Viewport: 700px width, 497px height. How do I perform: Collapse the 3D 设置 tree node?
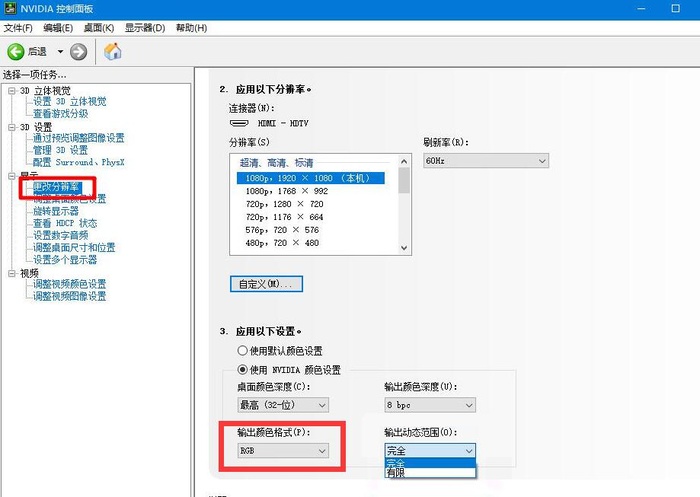tap(12, 127)
